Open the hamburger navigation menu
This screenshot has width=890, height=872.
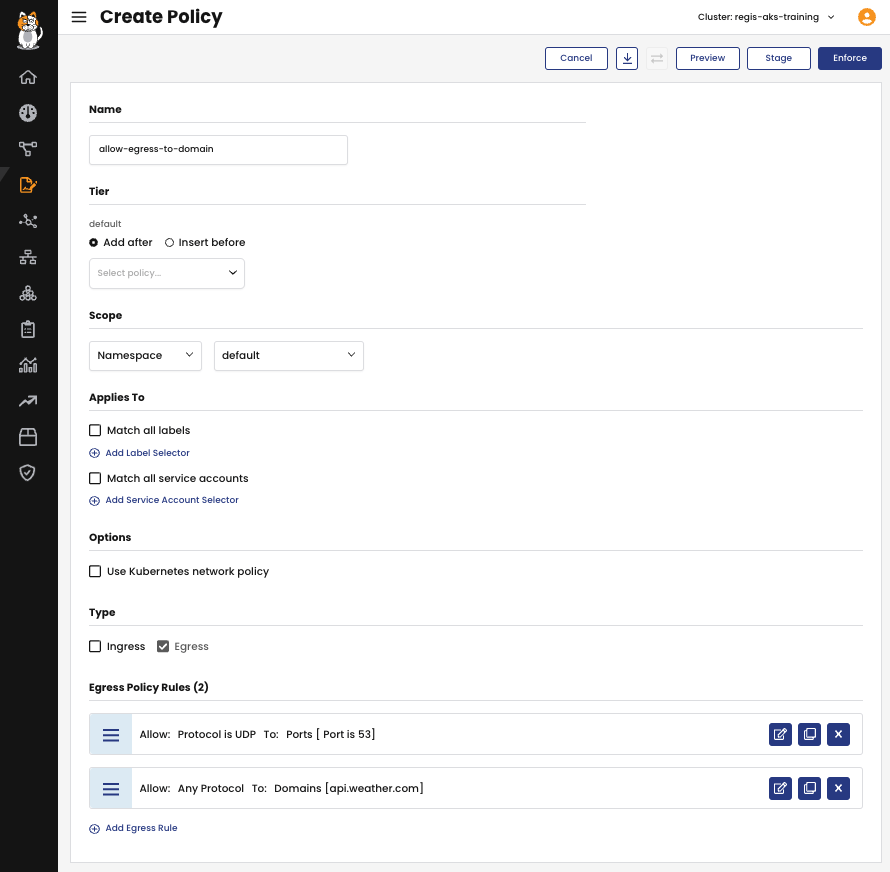(79, 17)
